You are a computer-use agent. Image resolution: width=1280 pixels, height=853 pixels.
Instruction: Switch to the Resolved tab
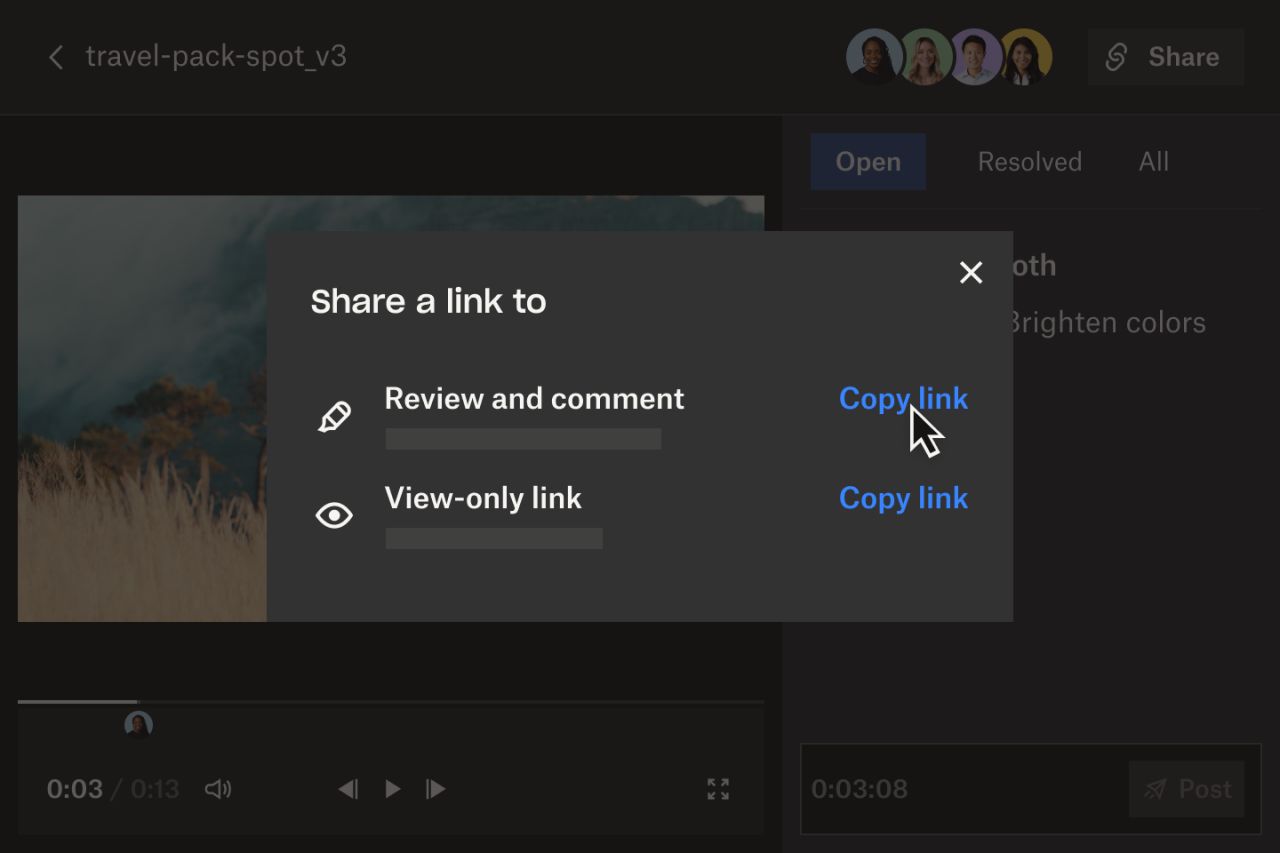[x=1028, y=161]
